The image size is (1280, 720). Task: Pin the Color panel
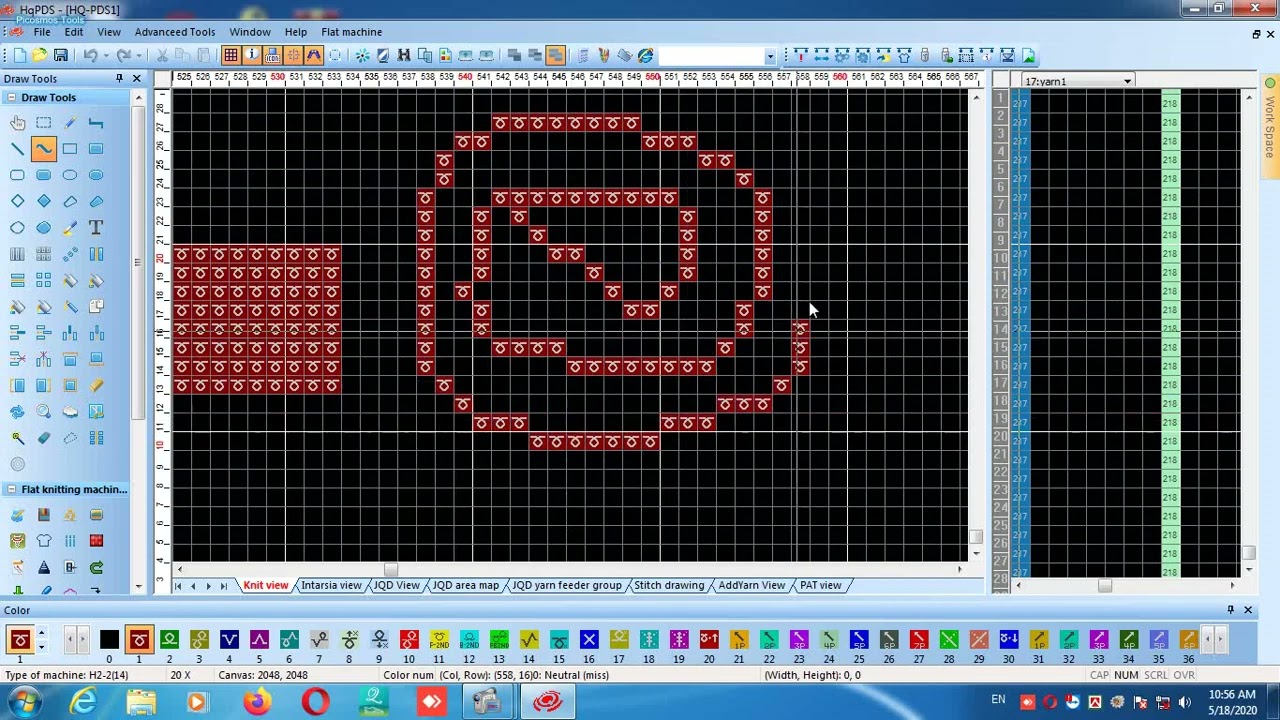coord(1230,609)
